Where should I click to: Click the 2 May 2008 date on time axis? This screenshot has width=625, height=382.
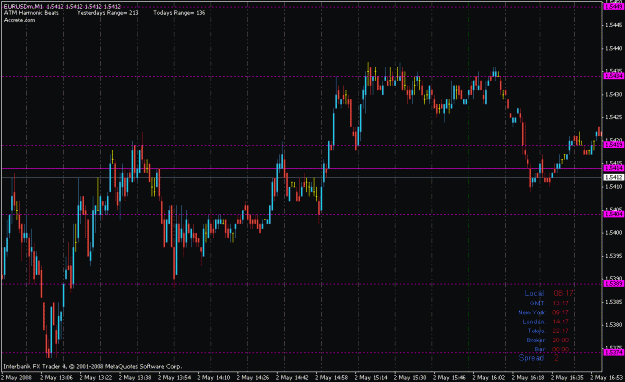coord(17,377)
